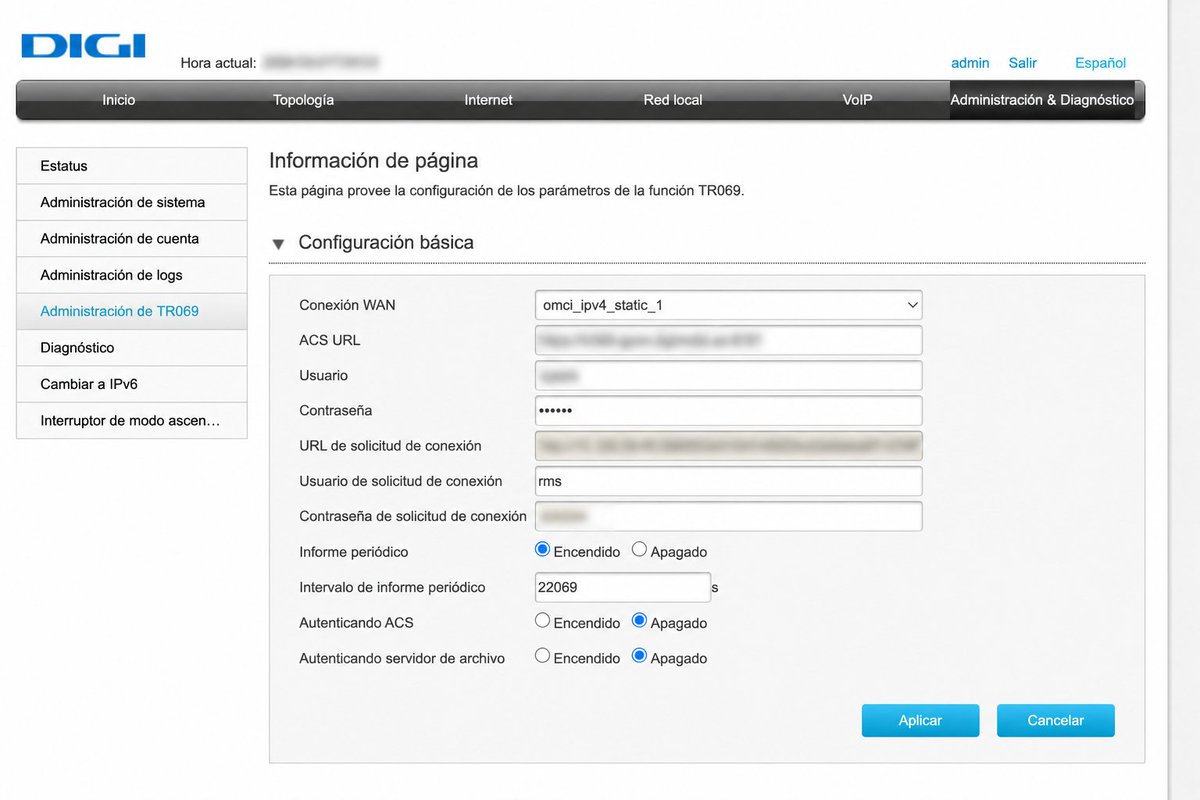Click the Contraseña password field

(x=729, y=410)
